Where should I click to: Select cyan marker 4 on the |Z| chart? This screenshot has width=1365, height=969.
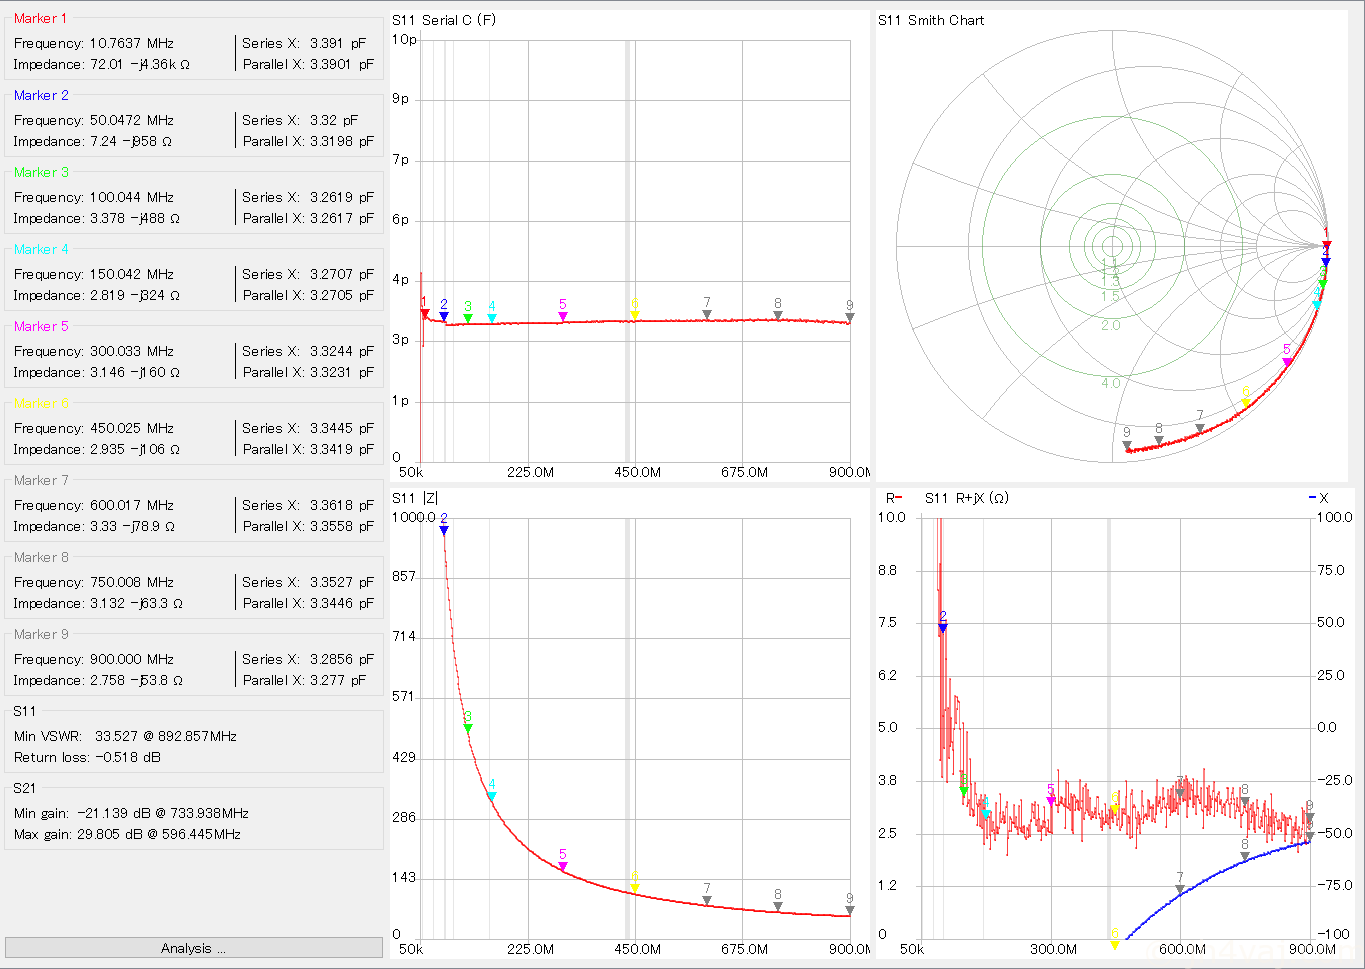pyautogui.click(x=492, y=796)
